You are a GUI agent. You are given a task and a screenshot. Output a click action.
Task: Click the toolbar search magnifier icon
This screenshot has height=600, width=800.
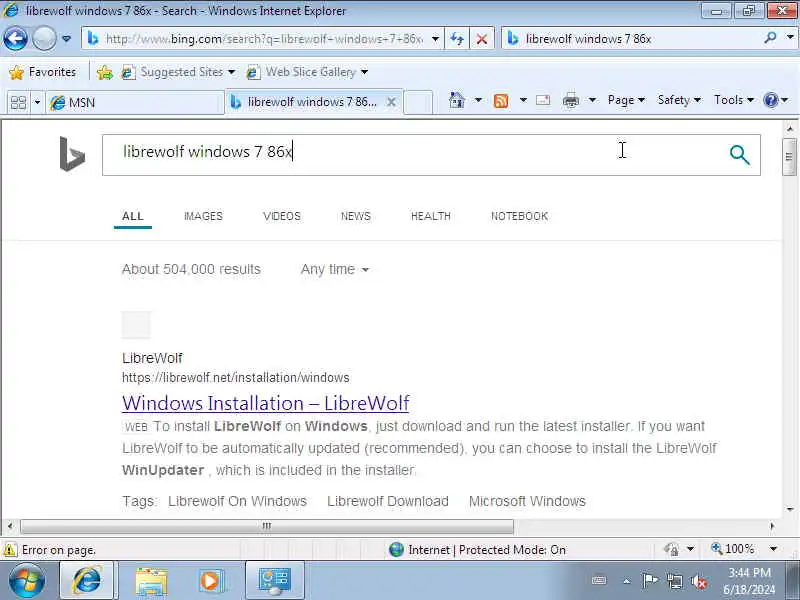coord(770,38)
